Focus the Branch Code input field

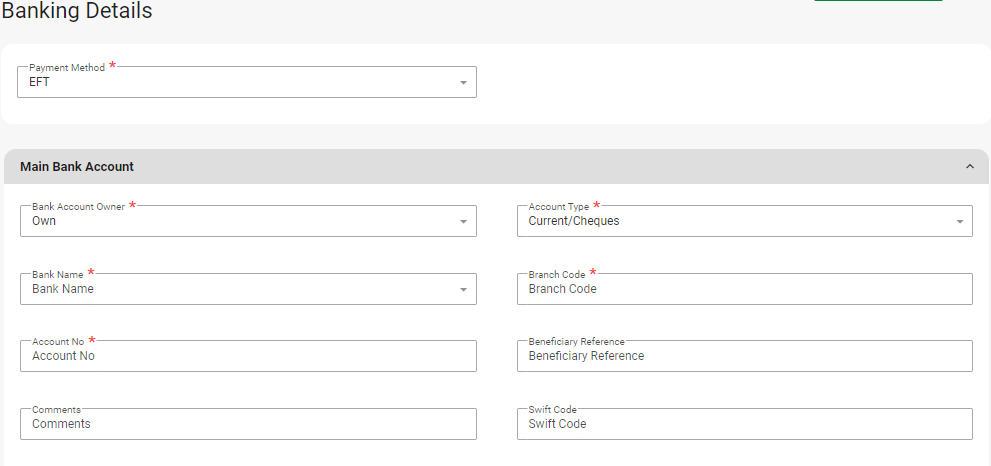click(744, 290)
